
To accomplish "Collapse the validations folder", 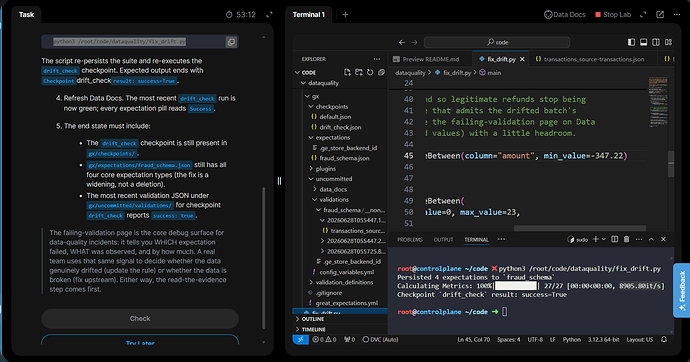I will click(x=330, y=199).
